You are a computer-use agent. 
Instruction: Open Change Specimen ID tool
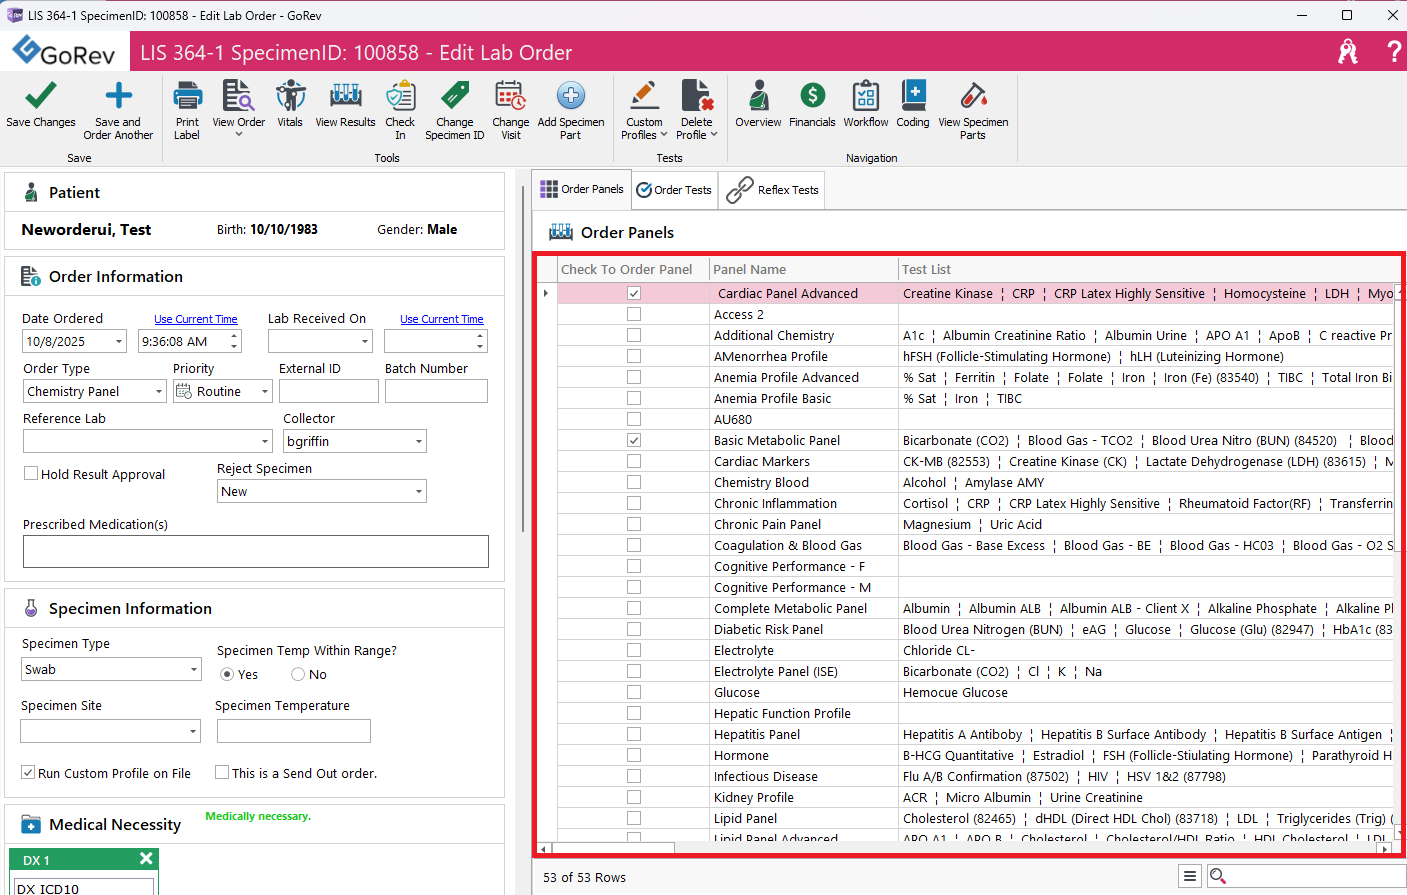point(454,97)
